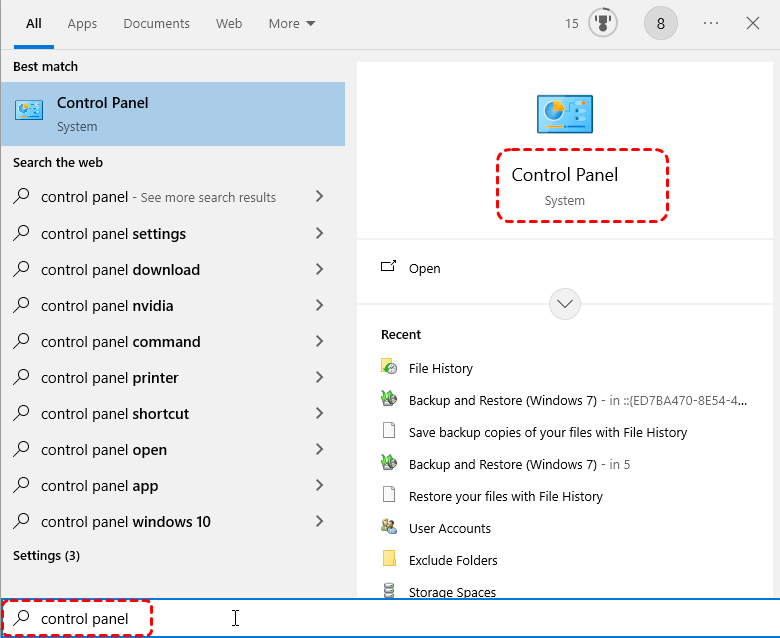Click Open to launch Control Panel

click(424, 269)
